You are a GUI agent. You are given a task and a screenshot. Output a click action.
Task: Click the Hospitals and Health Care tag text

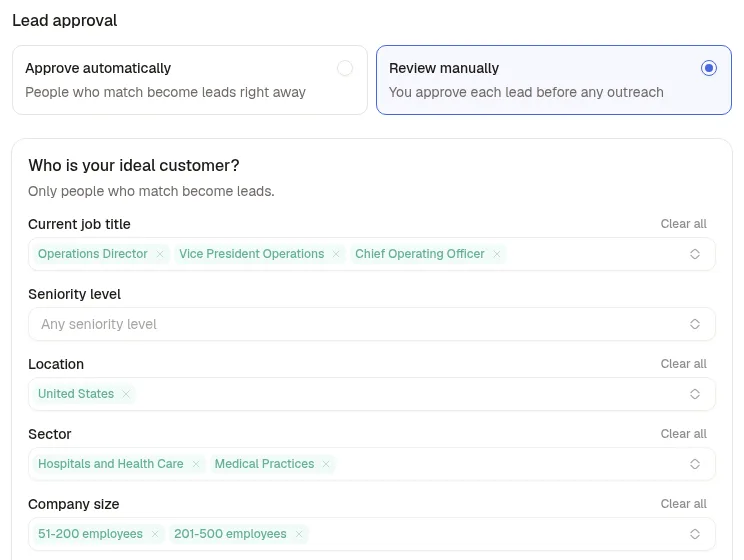point(111,464)
